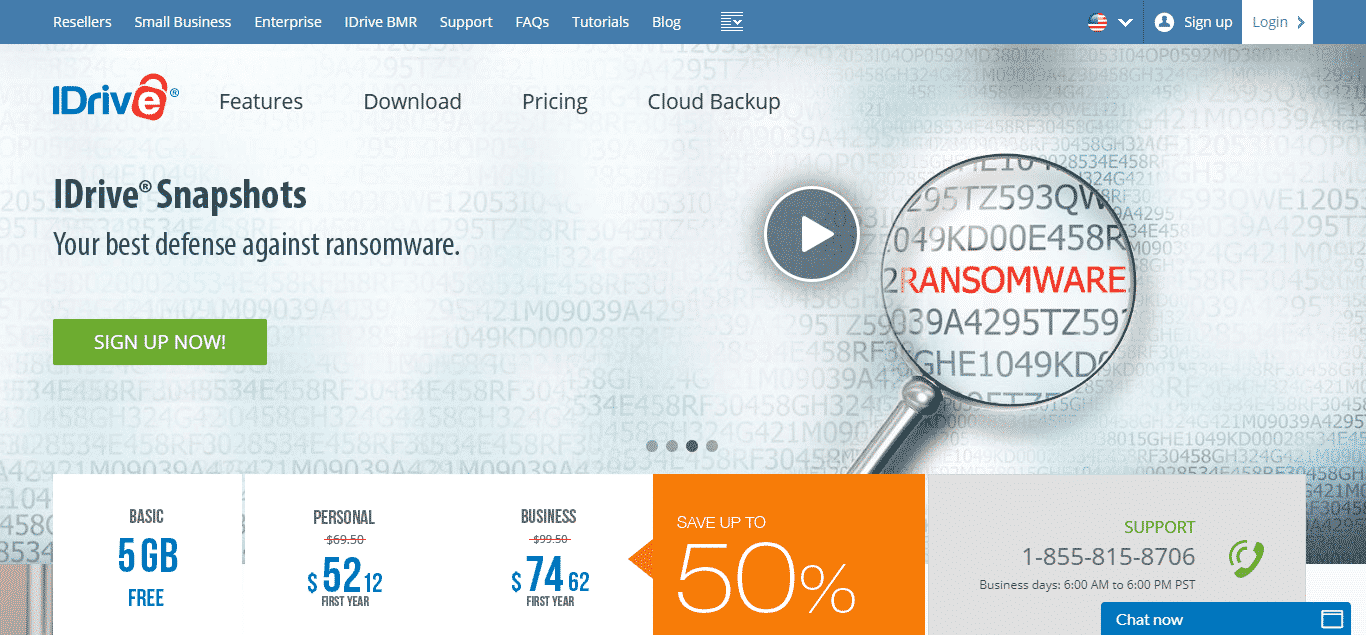Click the Chat now label
1366x635 pixels.
pyautogui.click(x=1149, y=619)
